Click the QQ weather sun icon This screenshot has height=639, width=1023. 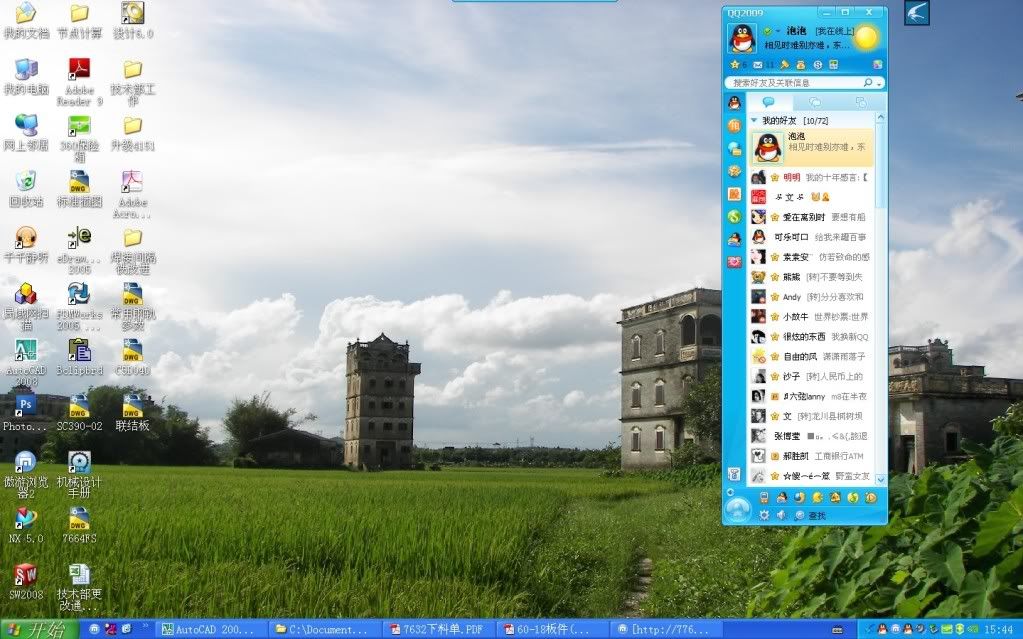pyautogui.click(x=865, y=39)
